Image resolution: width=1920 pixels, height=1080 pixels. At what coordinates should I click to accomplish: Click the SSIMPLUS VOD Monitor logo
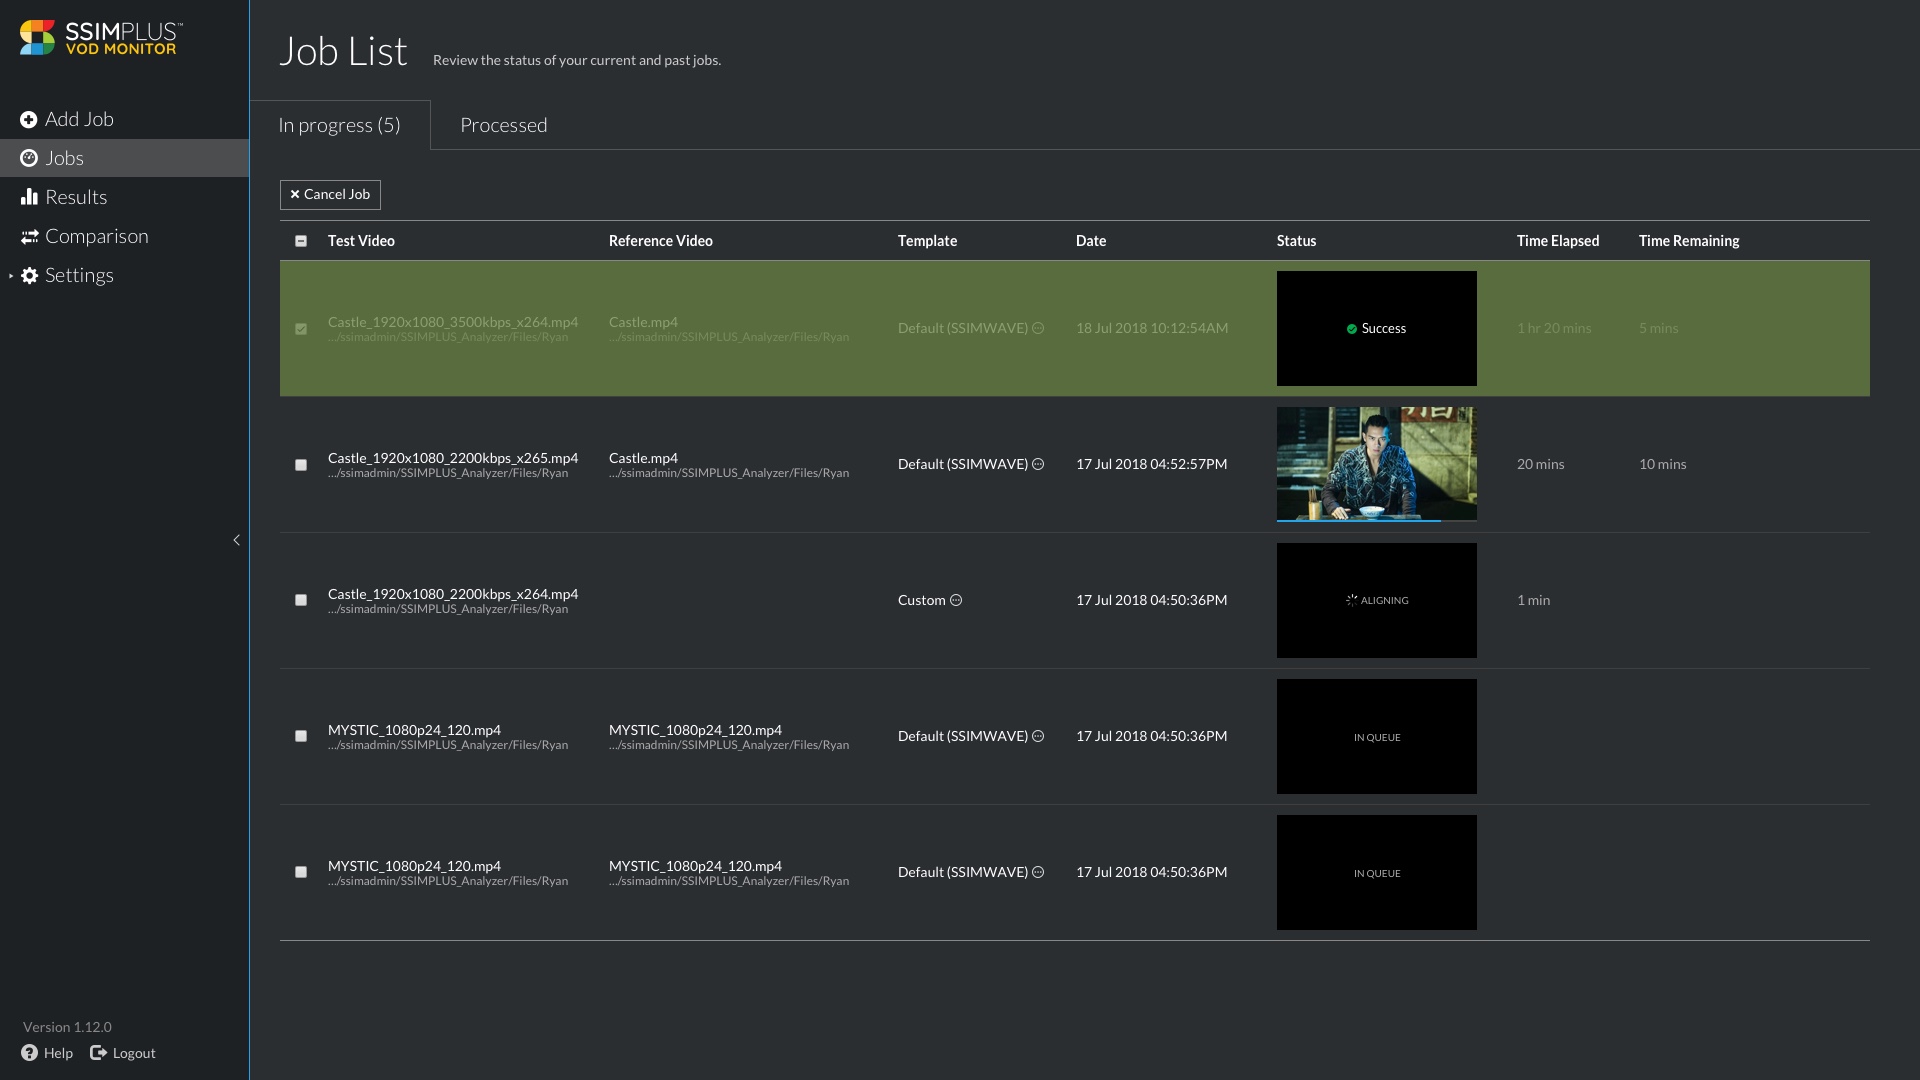[x=100, y=38]
